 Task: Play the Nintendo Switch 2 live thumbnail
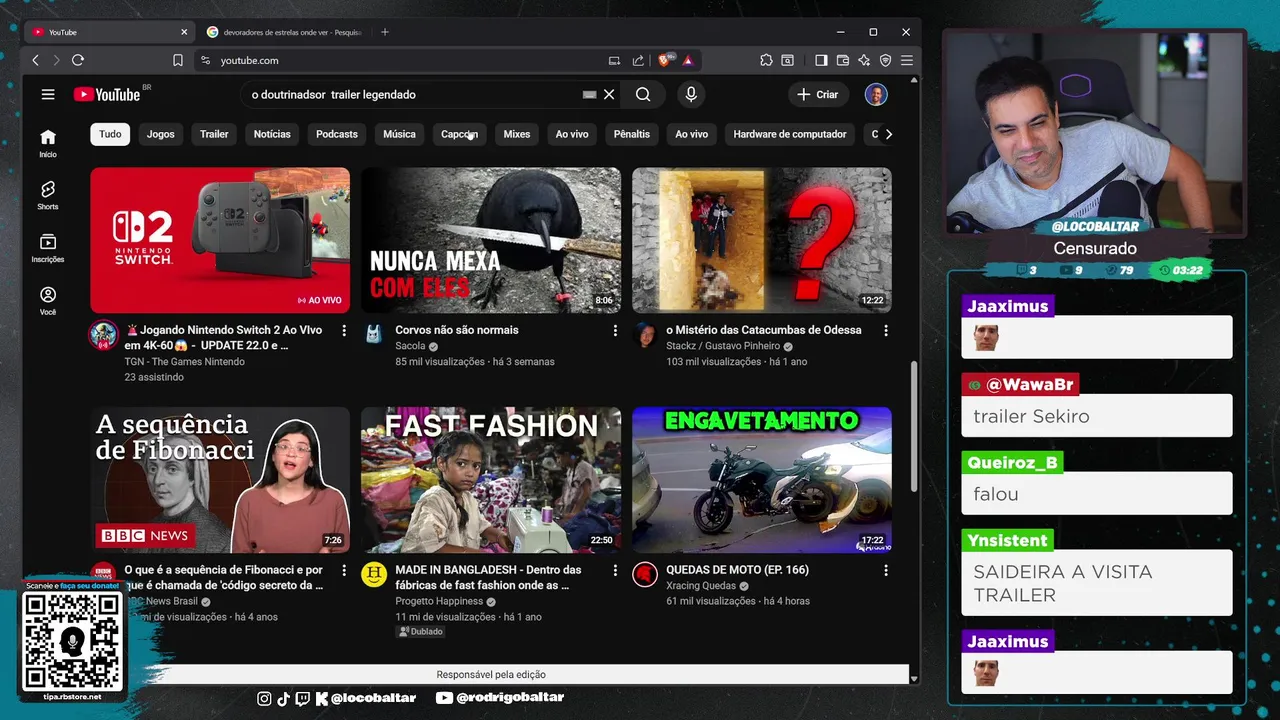(x=220, y=240)
